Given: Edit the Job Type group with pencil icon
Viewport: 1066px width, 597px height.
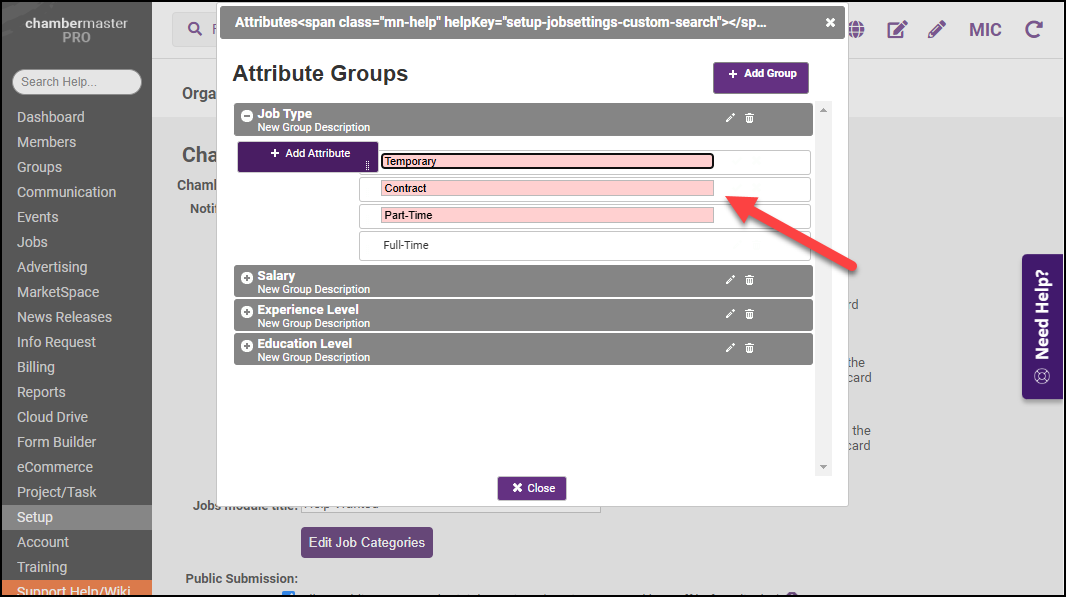Looking at the screenshot, I should [x=730, y=118].
